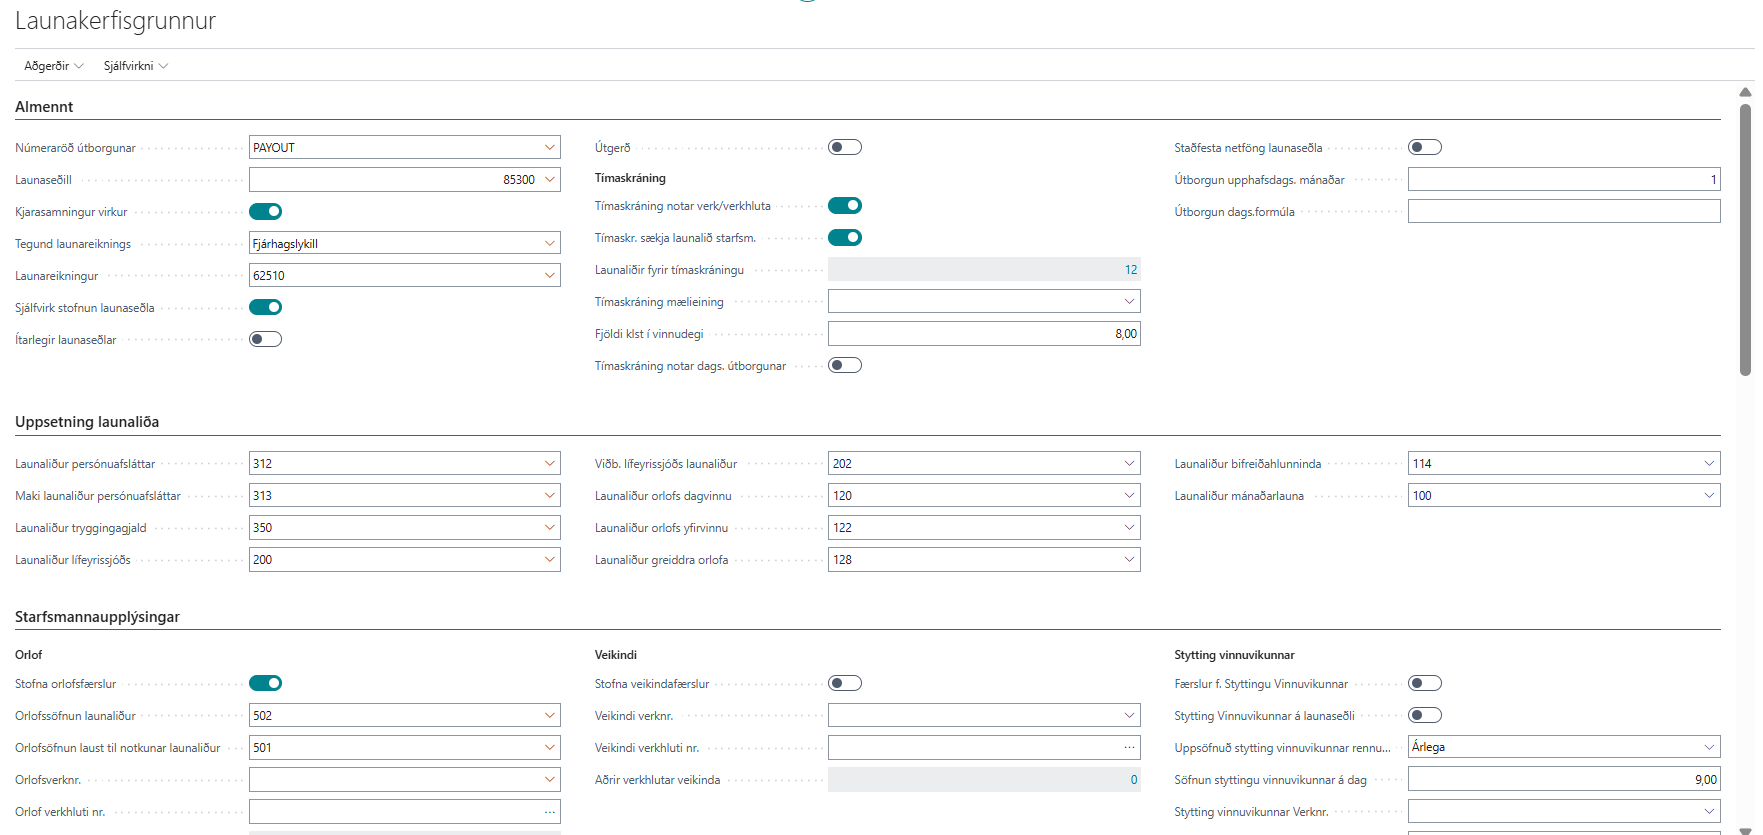Viewport: 1763px width, 835px height.
Task: Enable the Útgerð toggle
Action: [844, 147]
